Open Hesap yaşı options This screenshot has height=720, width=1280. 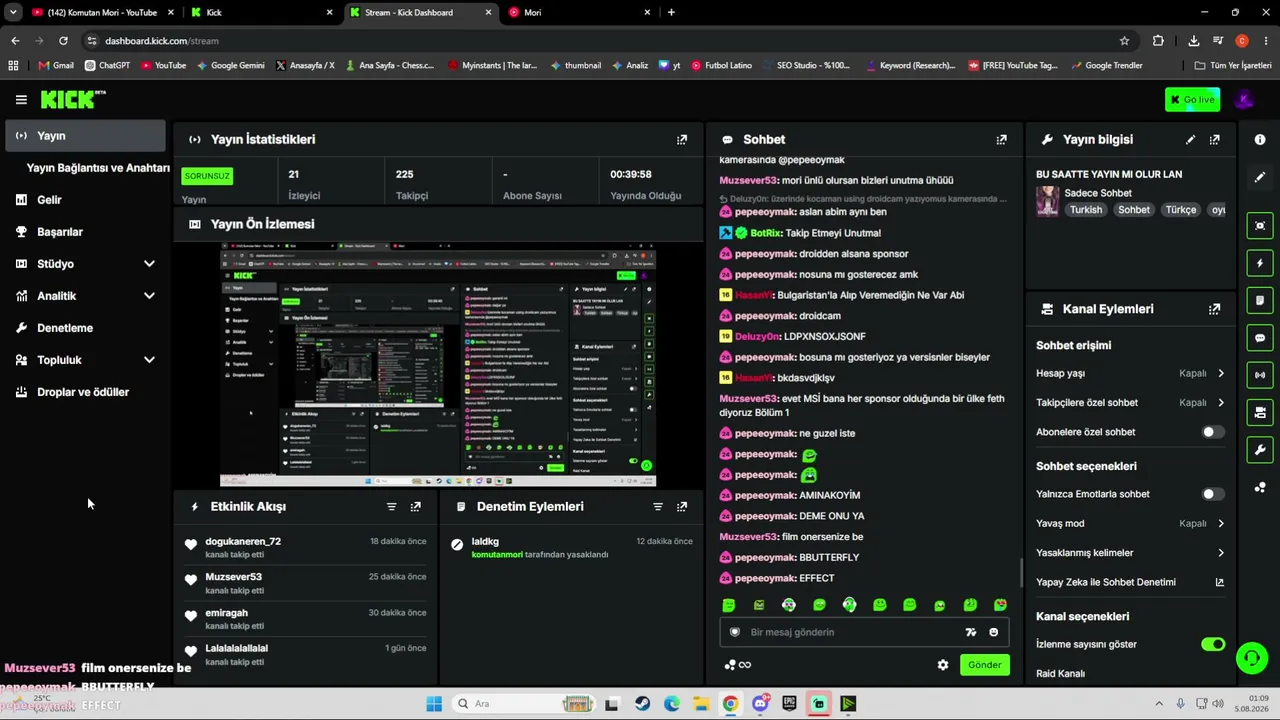(1130, 373)
